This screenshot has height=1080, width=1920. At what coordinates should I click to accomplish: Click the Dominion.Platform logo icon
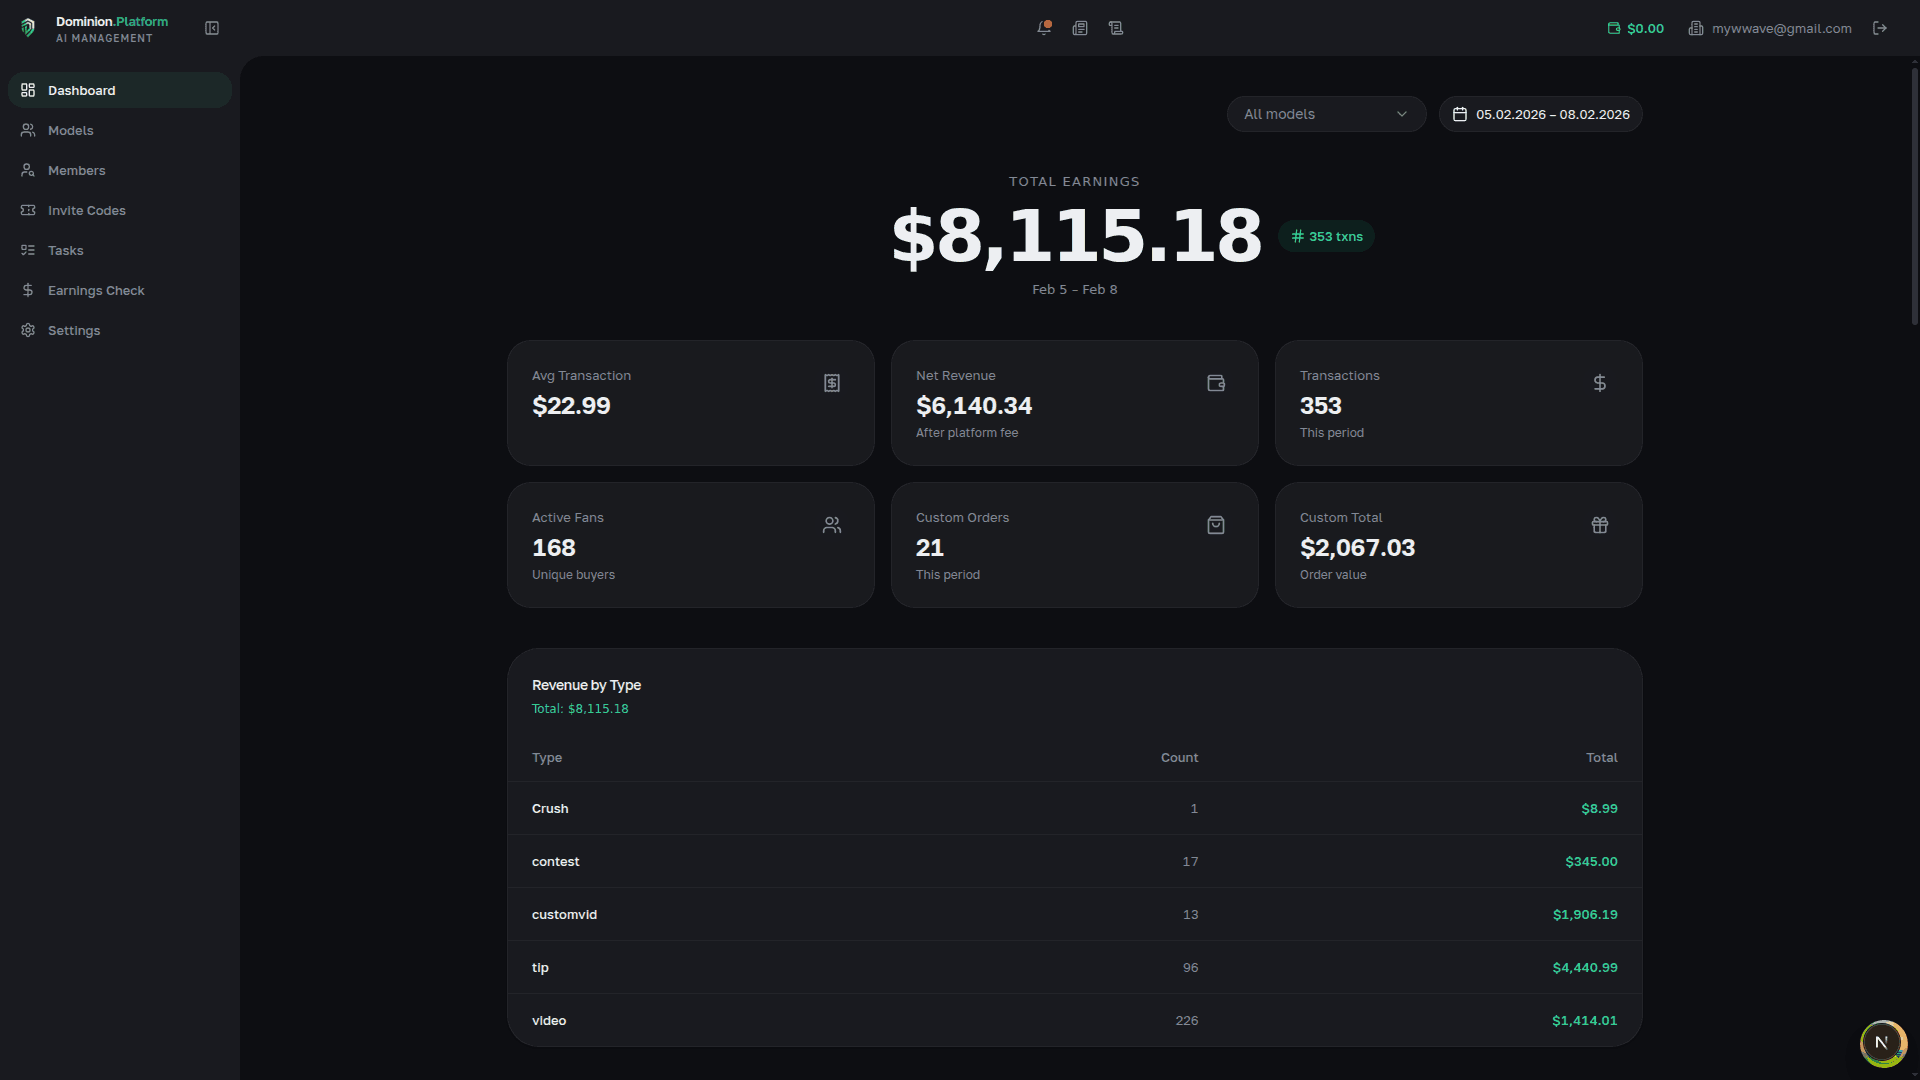tap(28, 28)
